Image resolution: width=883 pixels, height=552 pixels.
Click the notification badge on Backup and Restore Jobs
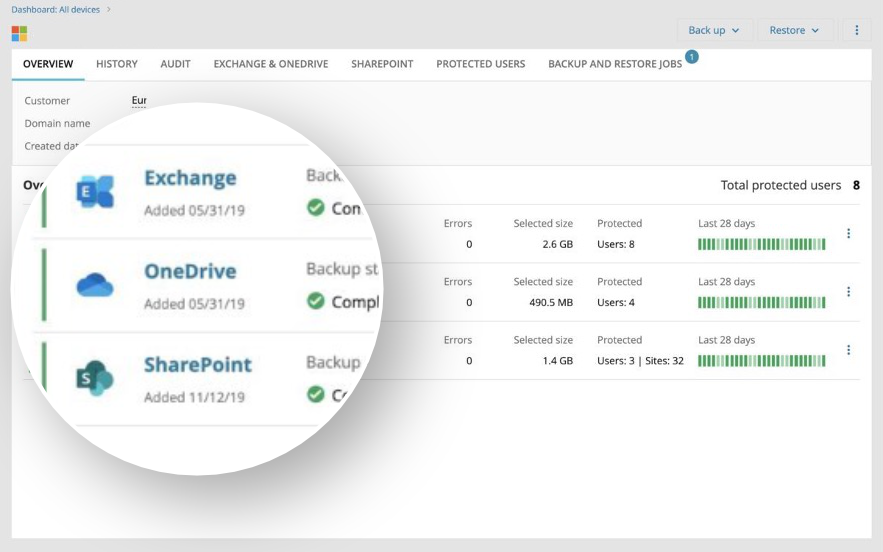[x=692, y=57]
